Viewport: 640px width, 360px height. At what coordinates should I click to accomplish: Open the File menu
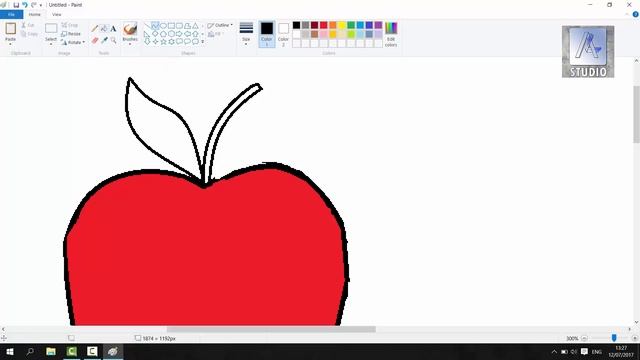[11, 14]
